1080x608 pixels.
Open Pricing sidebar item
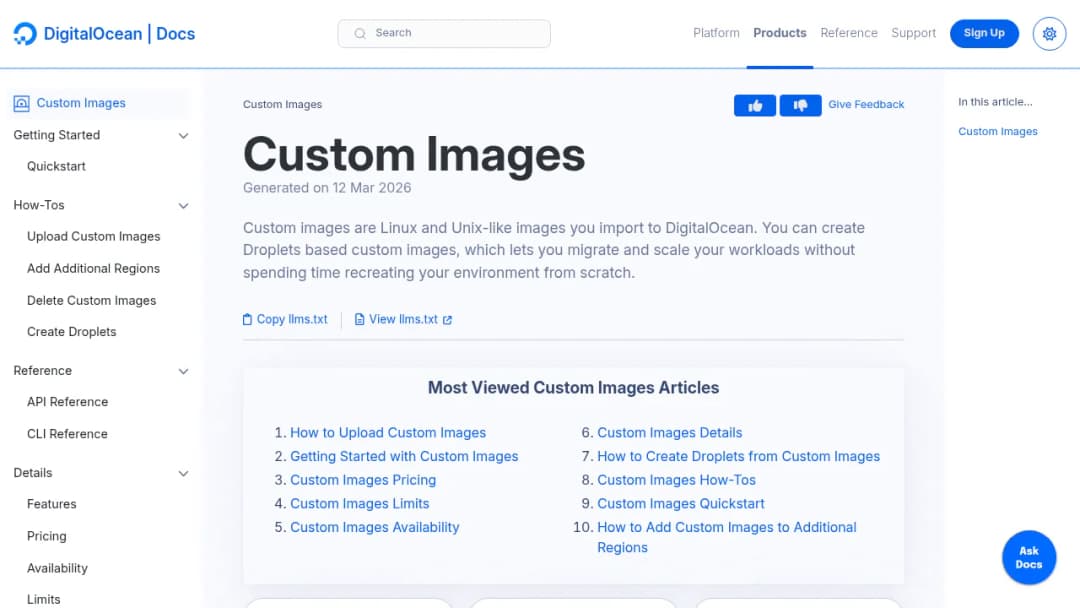[x=47, y=536]
